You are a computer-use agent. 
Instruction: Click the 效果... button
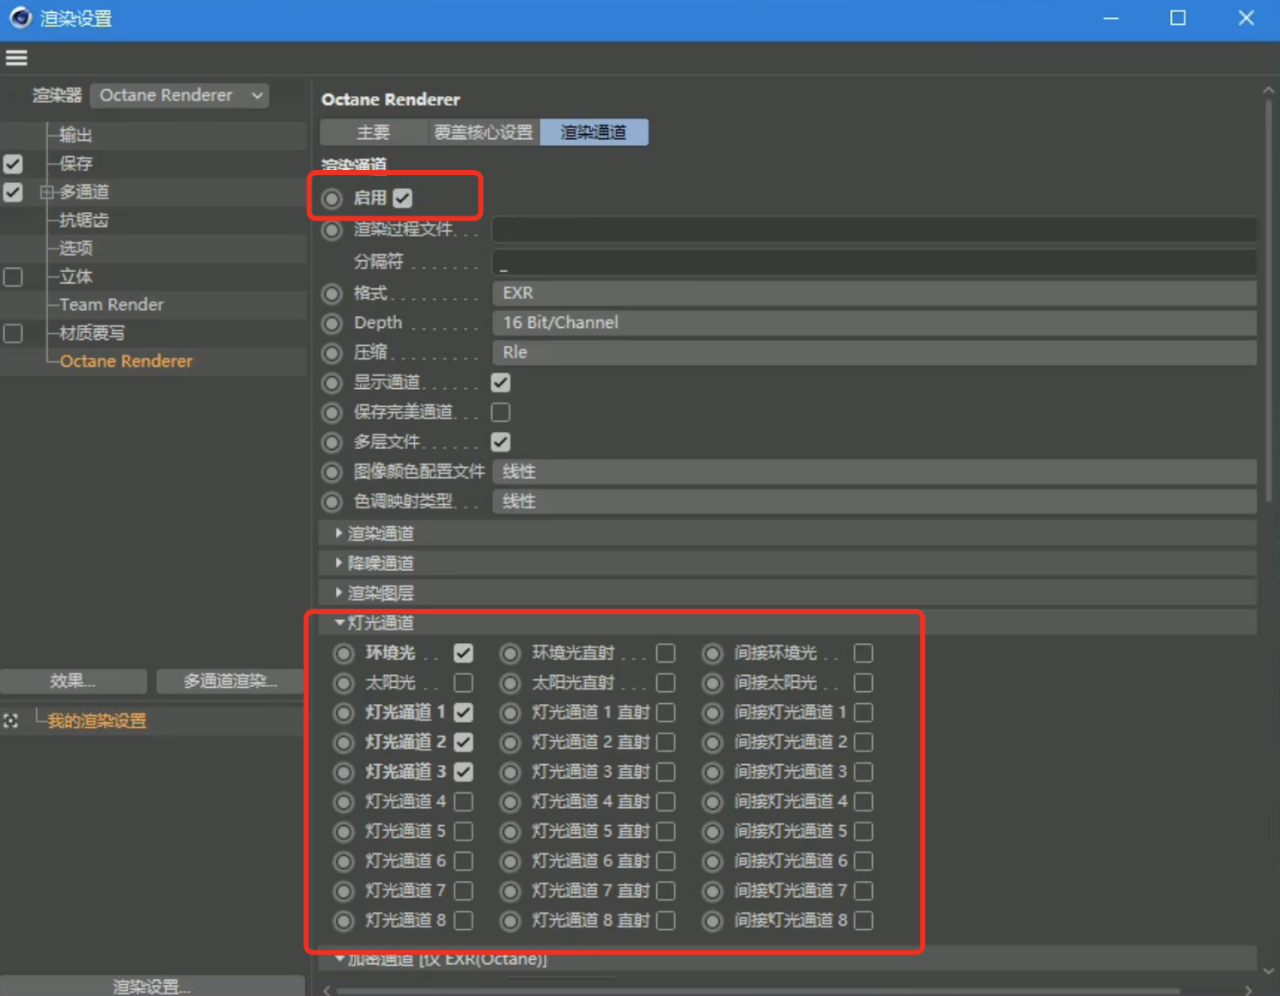pyautogui.click(x=73, y=681)
